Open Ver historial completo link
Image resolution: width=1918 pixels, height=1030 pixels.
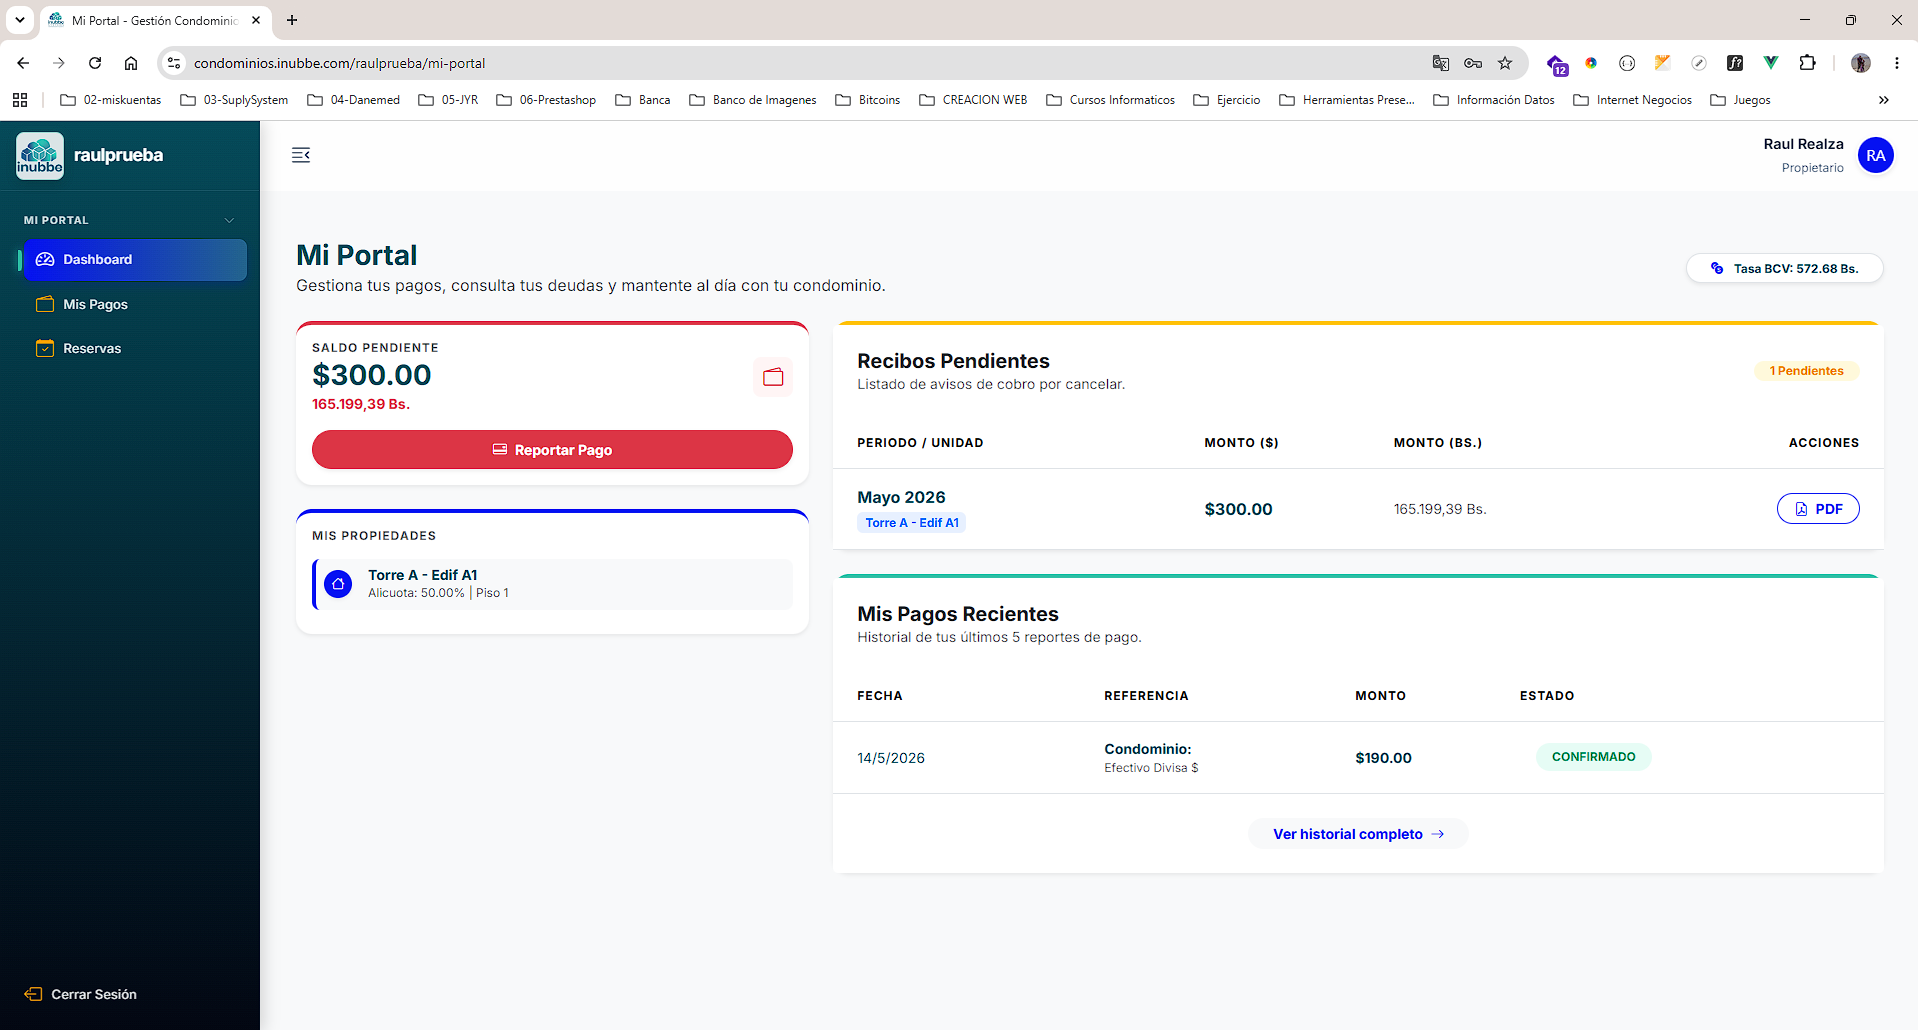pos(1358,834)
